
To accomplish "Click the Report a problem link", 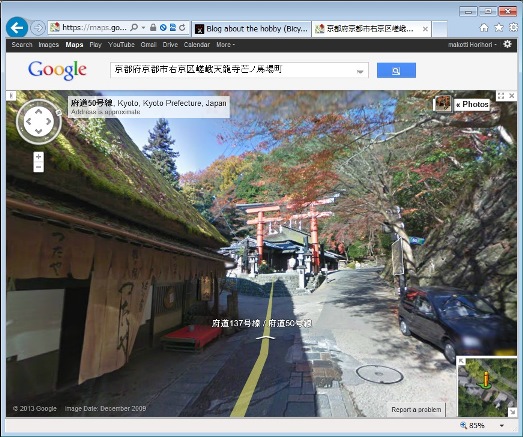I will (x=416, y=409).
